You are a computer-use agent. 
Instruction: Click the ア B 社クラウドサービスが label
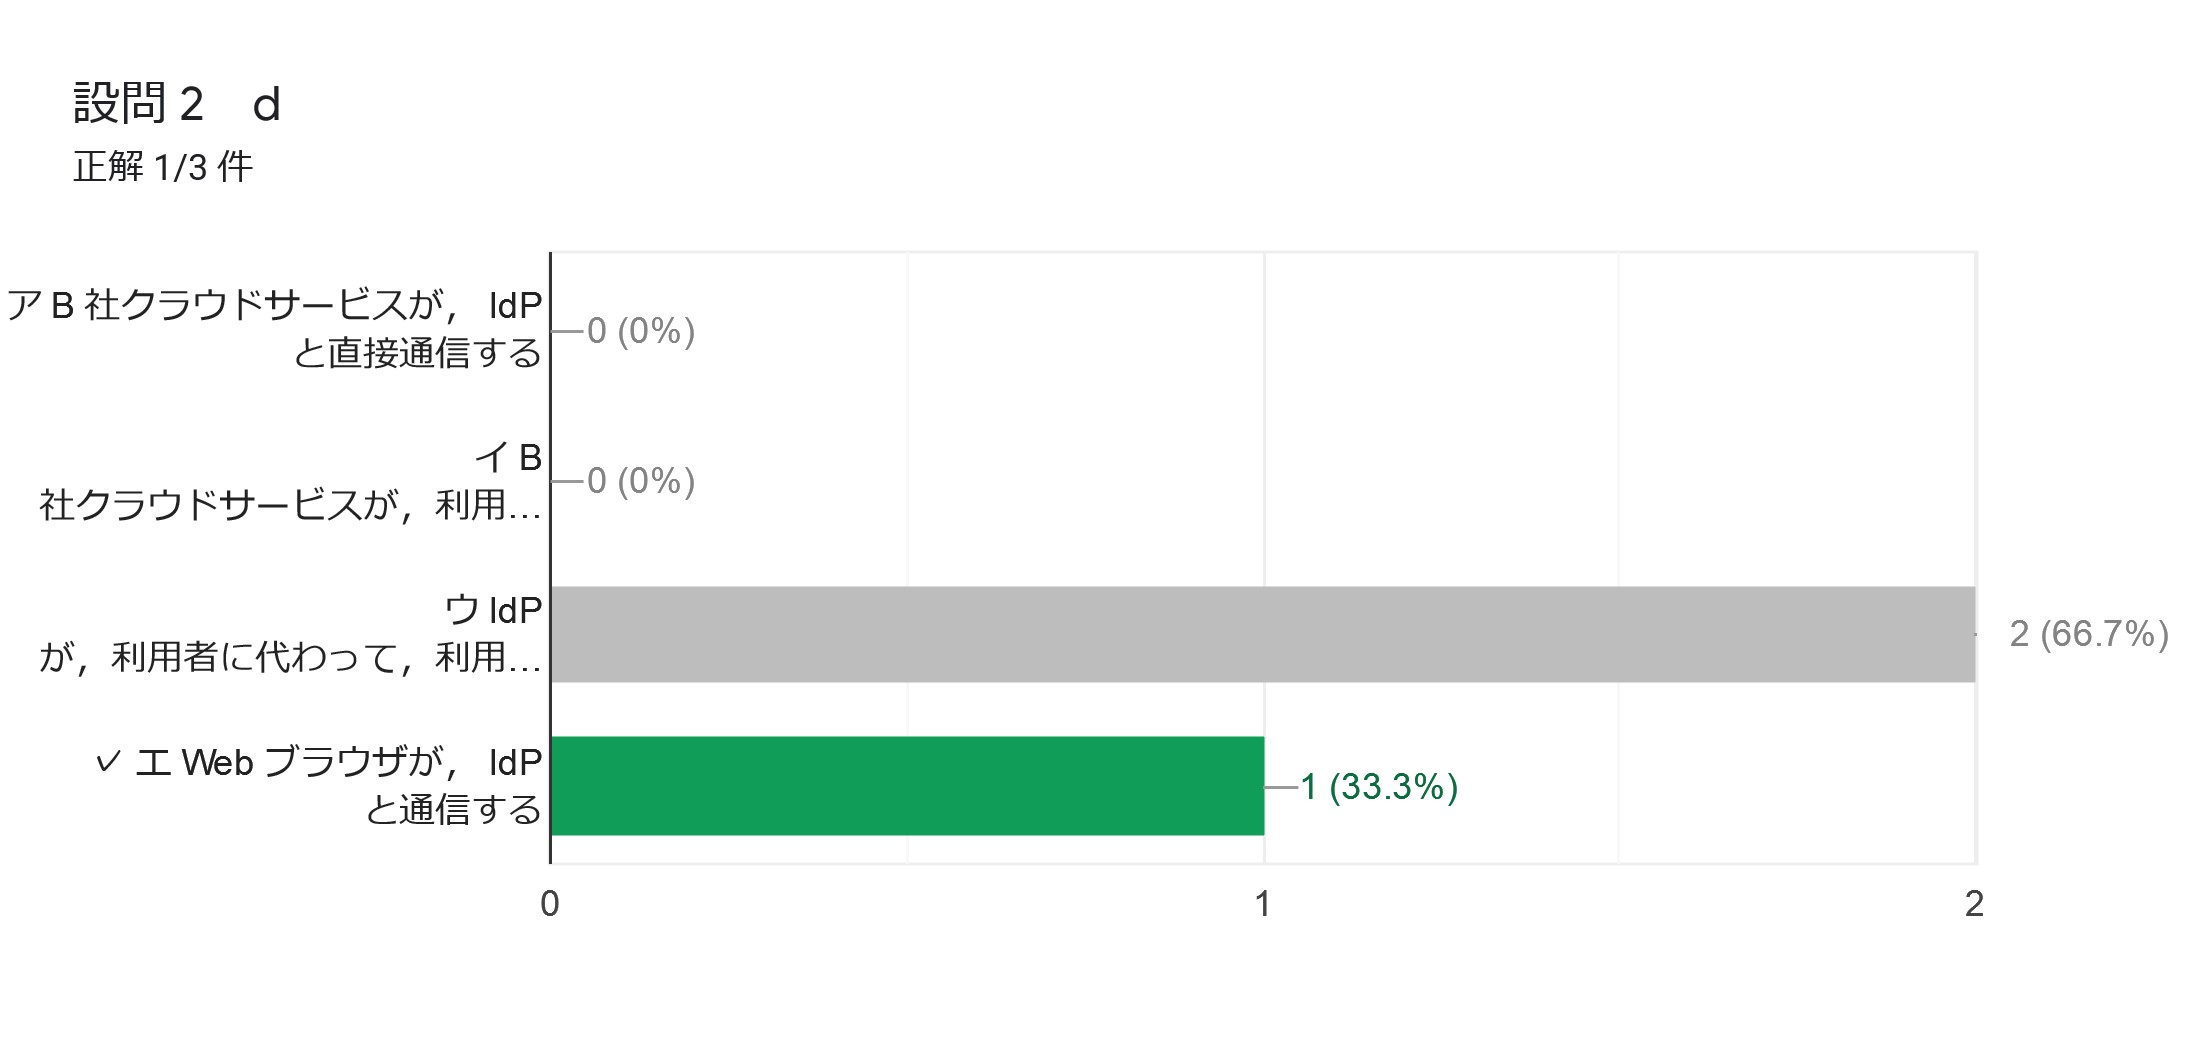click(275, 329)
